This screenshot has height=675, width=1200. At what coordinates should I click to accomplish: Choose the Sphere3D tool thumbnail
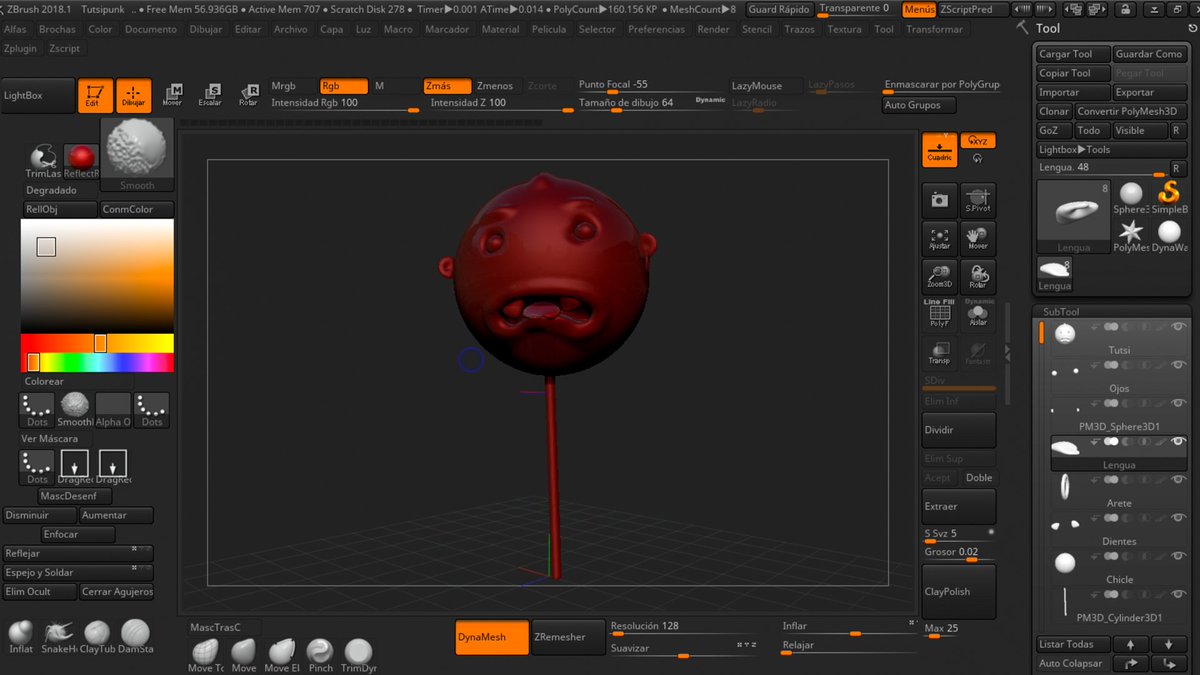pos(1131,197)
